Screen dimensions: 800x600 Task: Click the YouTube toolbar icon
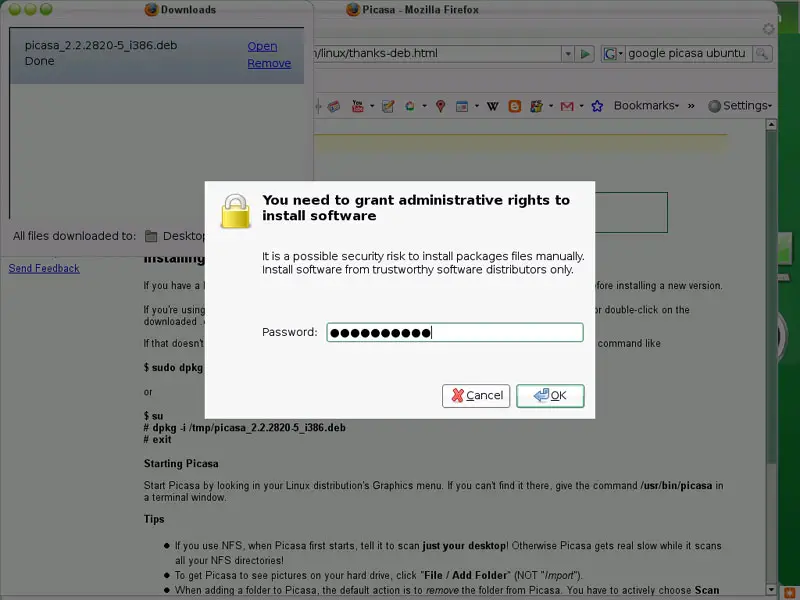358,106
